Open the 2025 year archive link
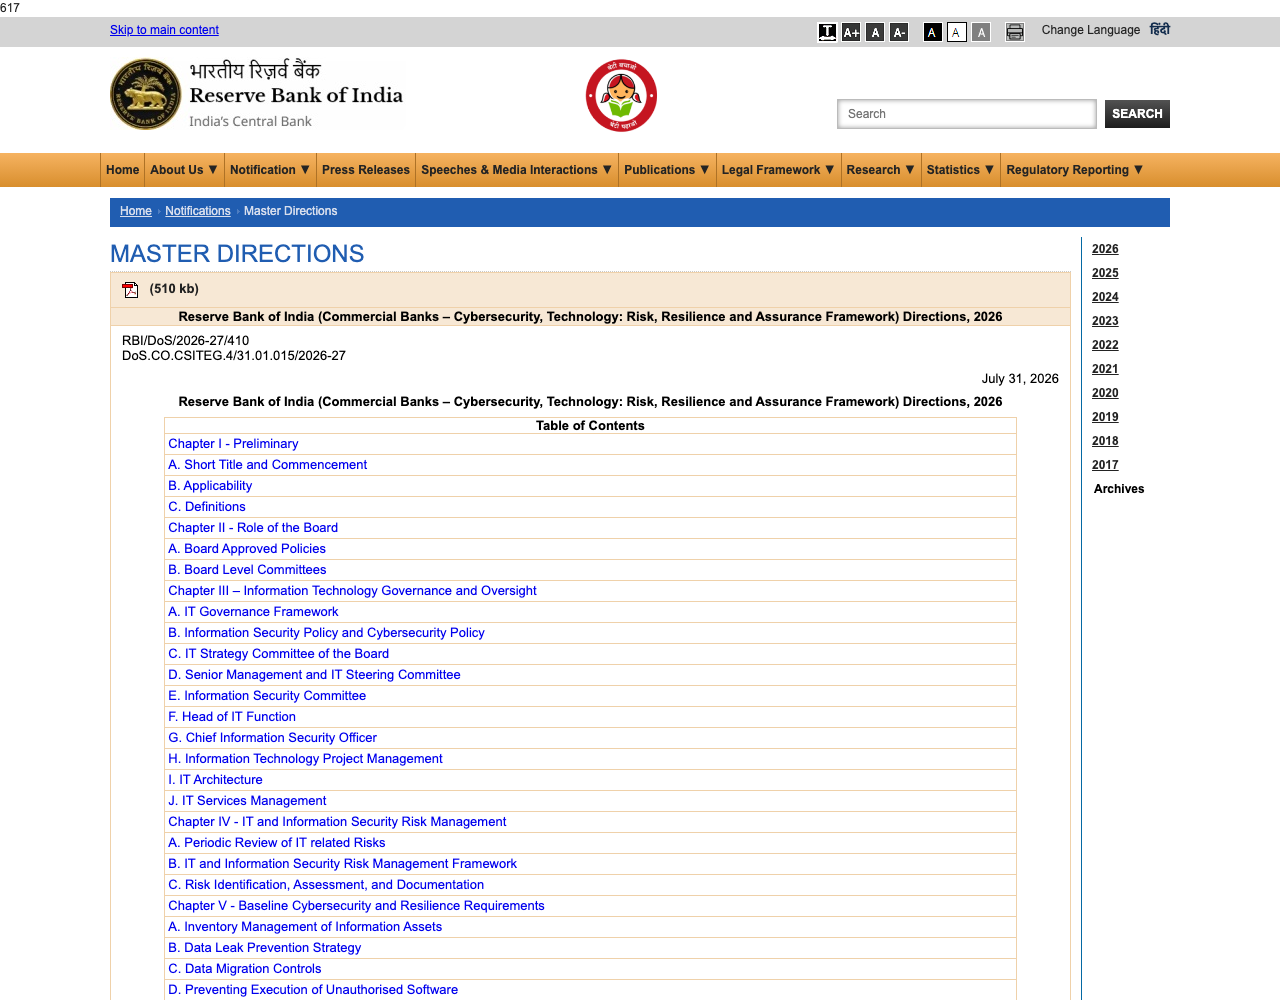1280x1000 pixels. coord(1105,273)
